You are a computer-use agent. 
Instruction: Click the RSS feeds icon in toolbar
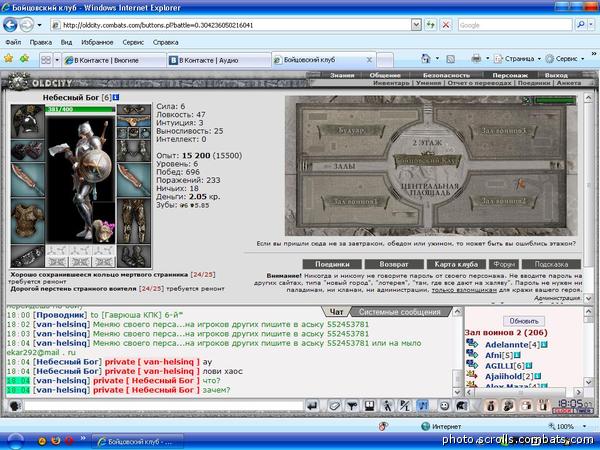click(451, 59)
